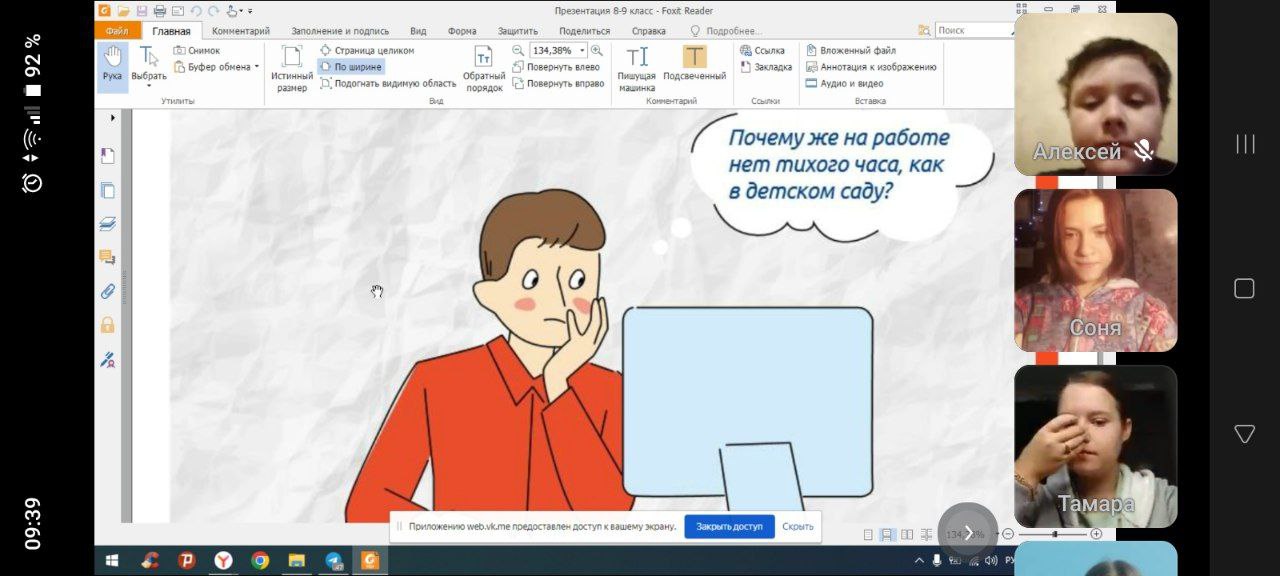1280x576 pixels.
Task: Redo action in quick toolbar
Action: pyautogui.click(x=213, y=11)
